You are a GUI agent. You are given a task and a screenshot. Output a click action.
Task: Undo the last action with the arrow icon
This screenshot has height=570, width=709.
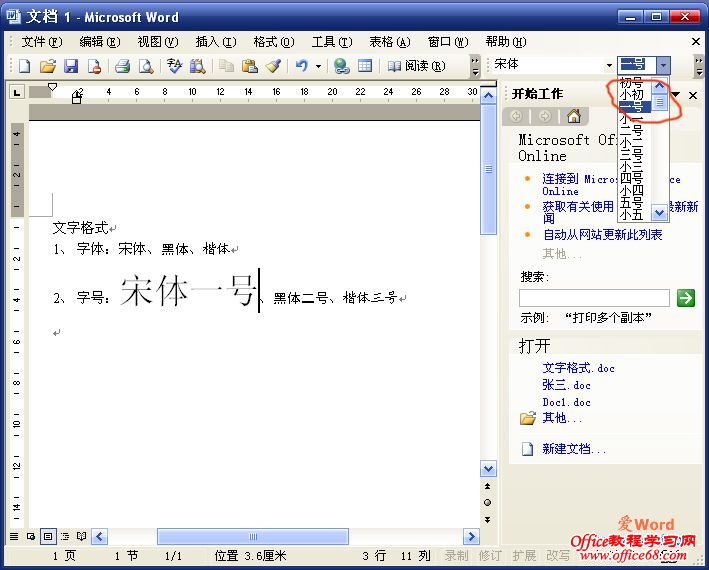click(x=302, y=66)
